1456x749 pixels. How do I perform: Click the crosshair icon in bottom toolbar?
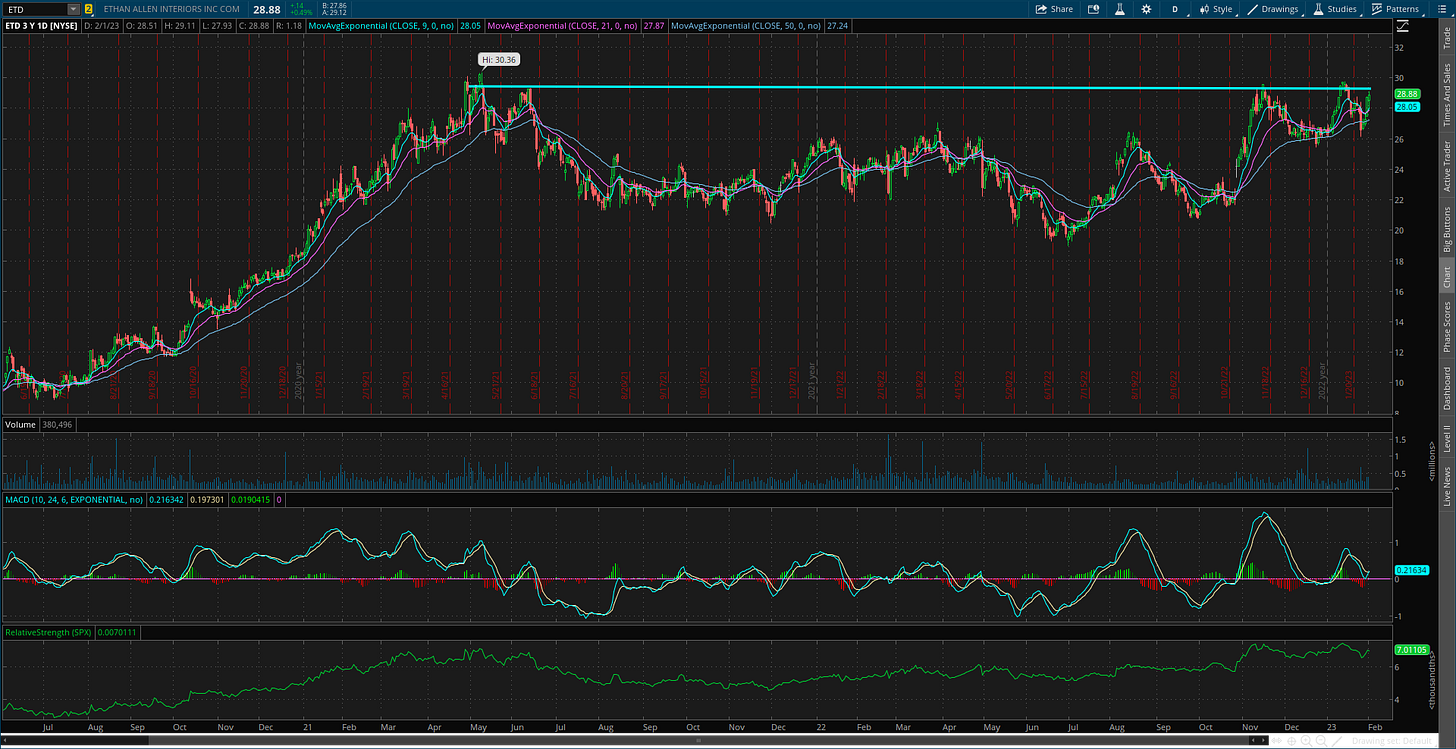[1291, 741]
